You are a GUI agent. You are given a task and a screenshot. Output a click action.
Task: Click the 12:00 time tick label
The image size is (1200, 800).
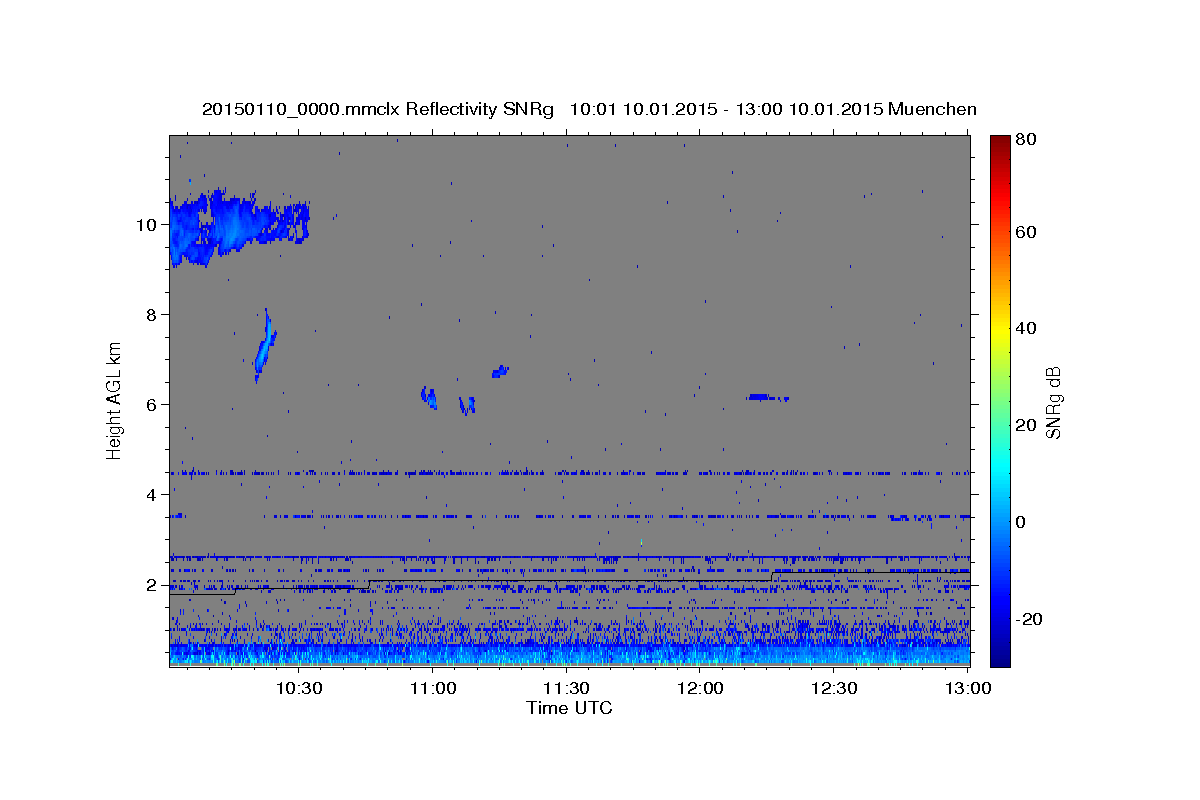[700, 688]
